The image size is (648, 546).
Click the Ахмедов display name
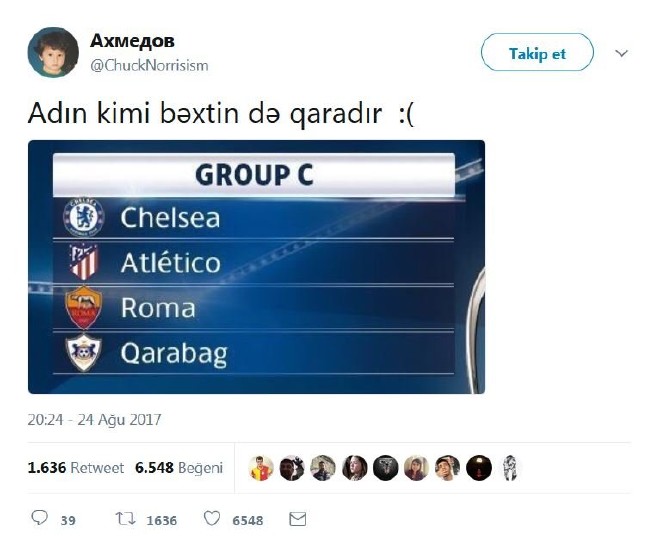tap(132, 41)
